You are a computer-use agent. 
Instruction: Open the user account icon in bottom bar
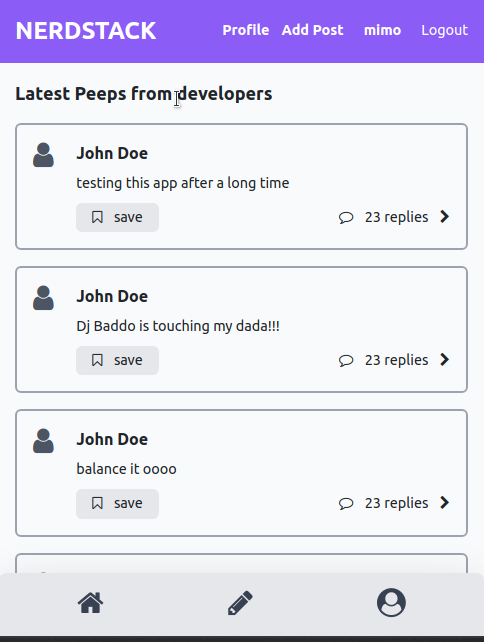coord(391,603)
